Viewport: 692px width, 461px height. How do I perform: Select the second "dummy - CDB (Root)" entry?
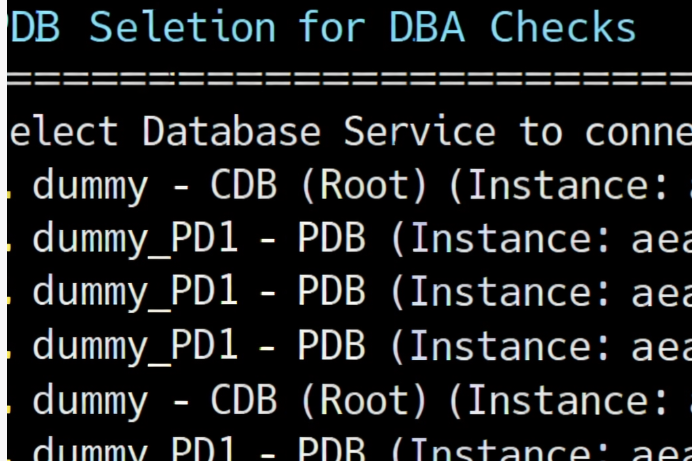tap(90, 400)
